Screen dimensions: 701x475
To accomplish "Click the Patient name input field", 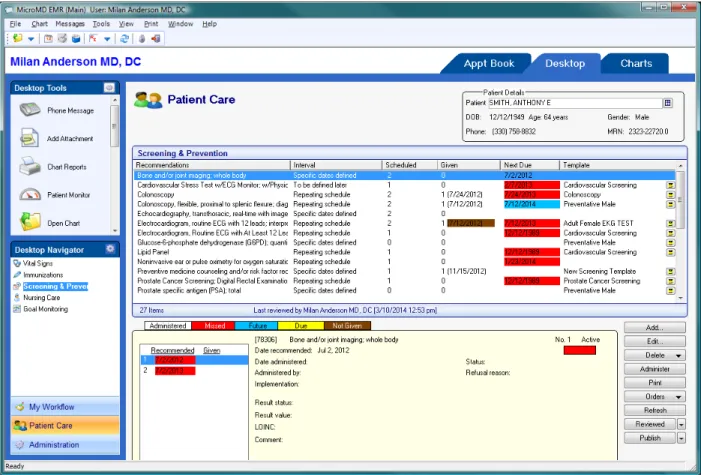I will (575, 103).
